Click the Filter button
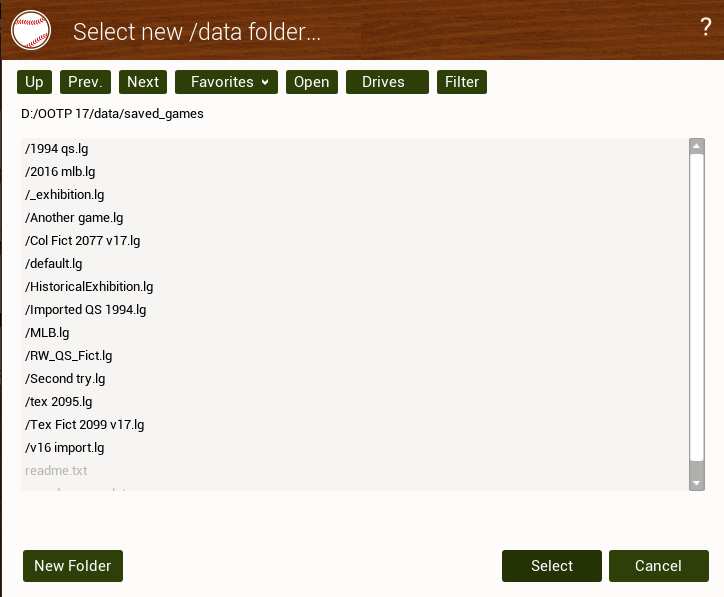This screenshot has height=597, width=724. pos(462,82)
